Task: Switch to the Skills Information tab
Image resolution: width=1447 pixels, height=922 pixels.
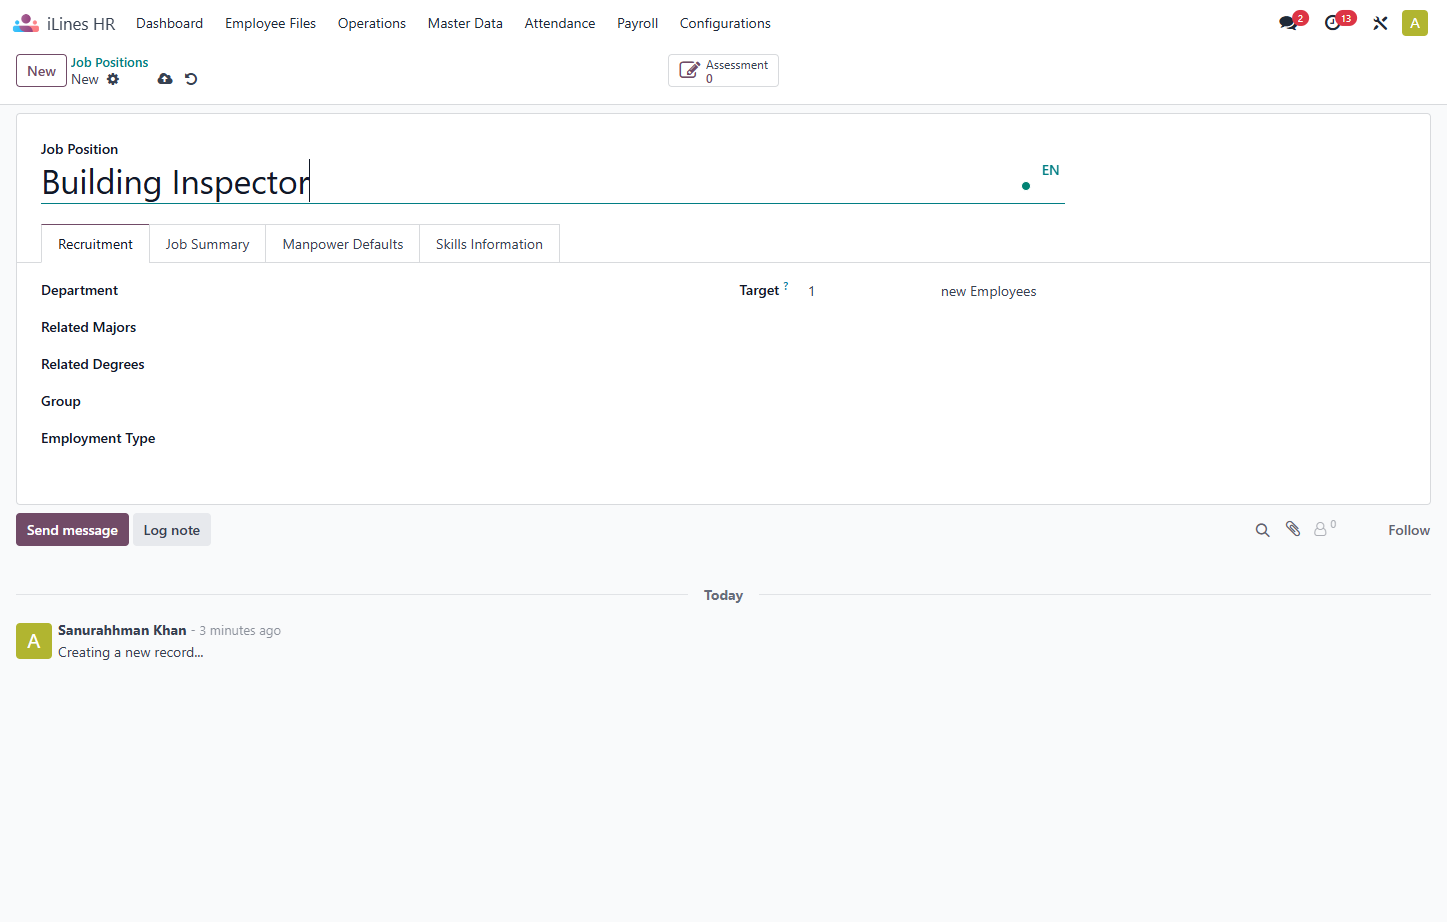Action: (489, 244)
